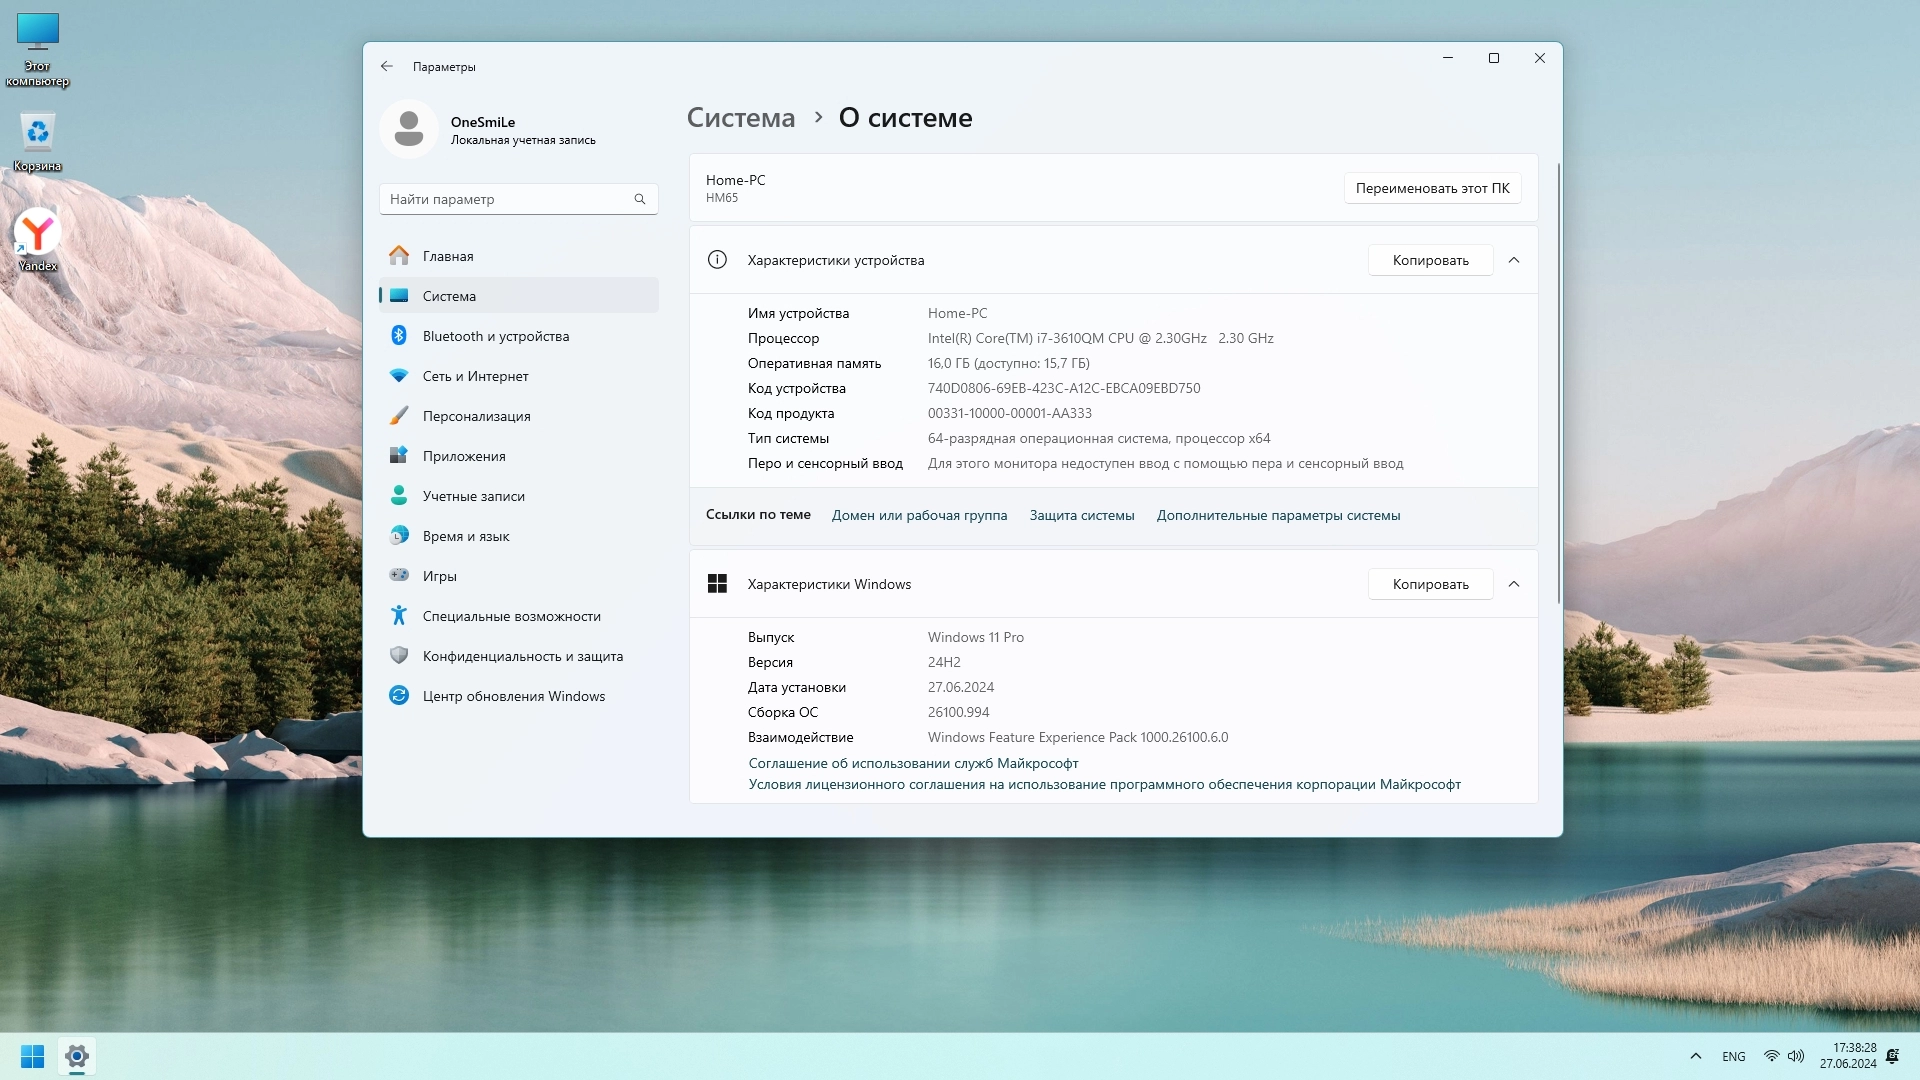Click the Bluetooth icon in sidebar
1920x1080 pixels.
tap(399, 336)
